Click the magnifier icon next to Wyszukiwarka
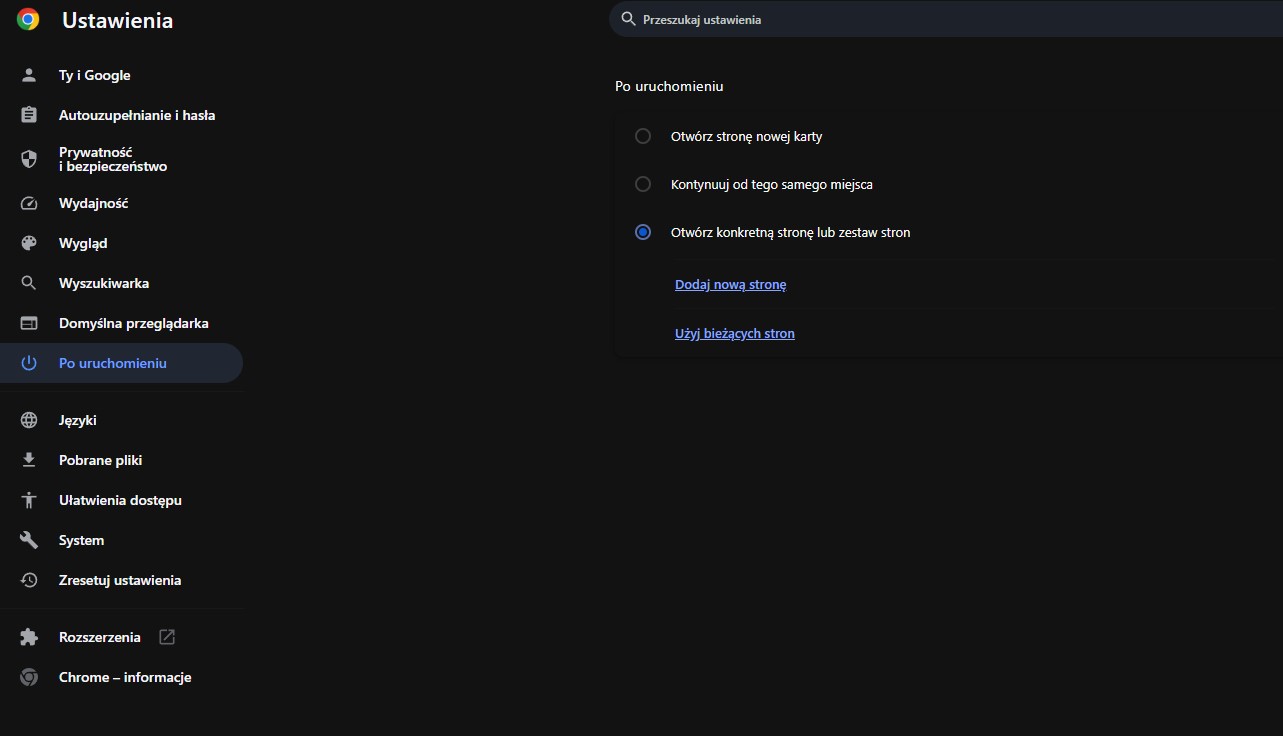The height and width of the screenshot is (736, 1283). click(x=29, y=283)
